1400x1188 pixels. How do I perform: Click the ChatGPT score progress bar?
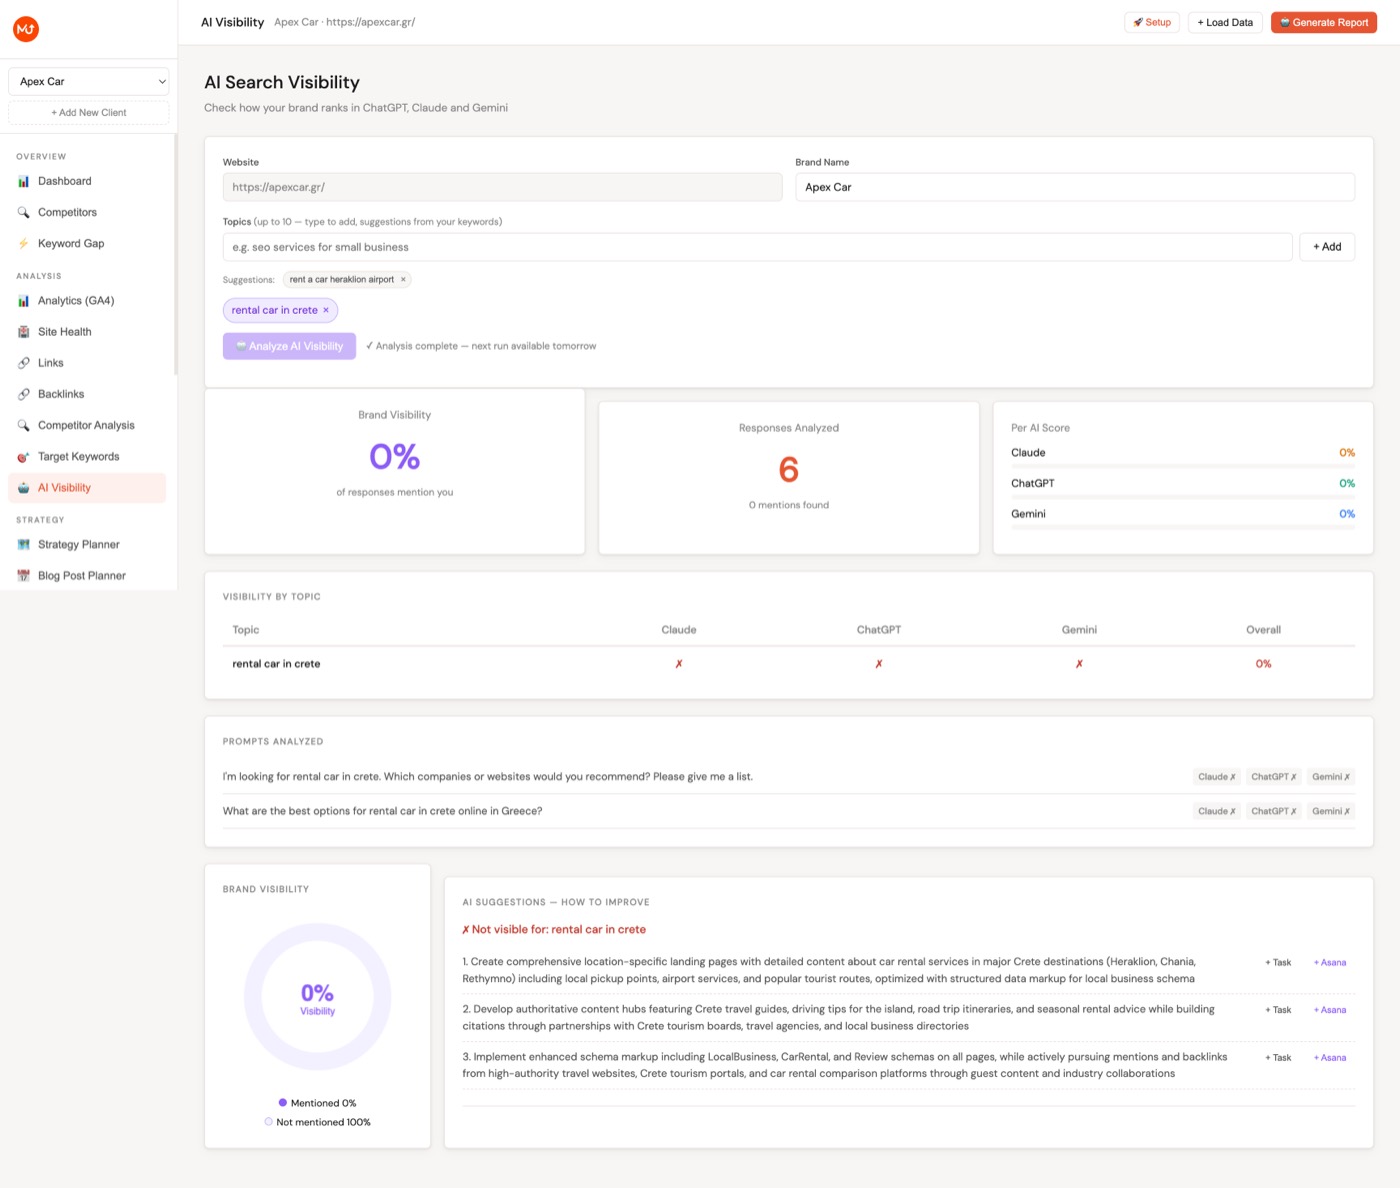pos(1183,497)
